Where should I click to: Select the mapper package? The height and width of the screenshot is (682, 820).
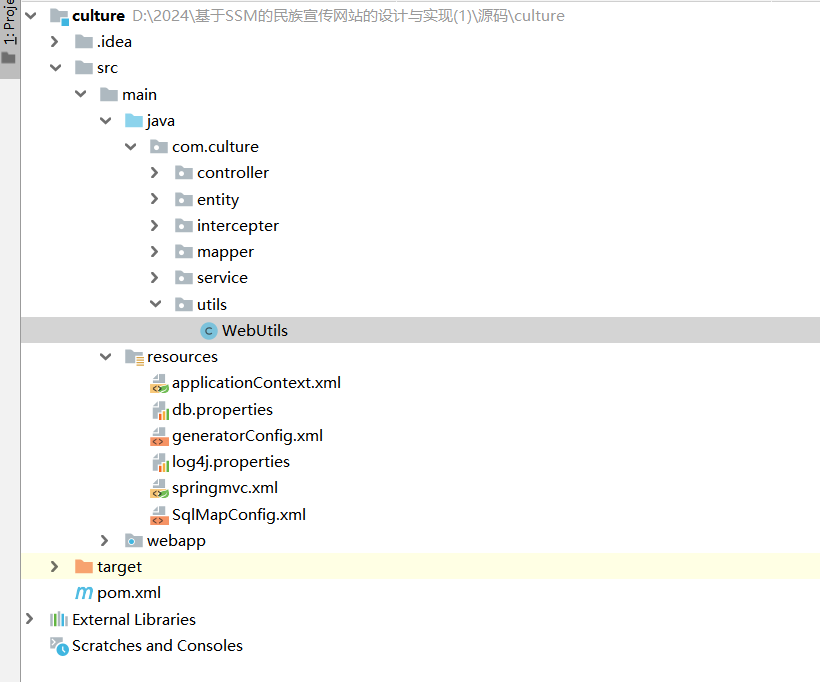(225, 252)
